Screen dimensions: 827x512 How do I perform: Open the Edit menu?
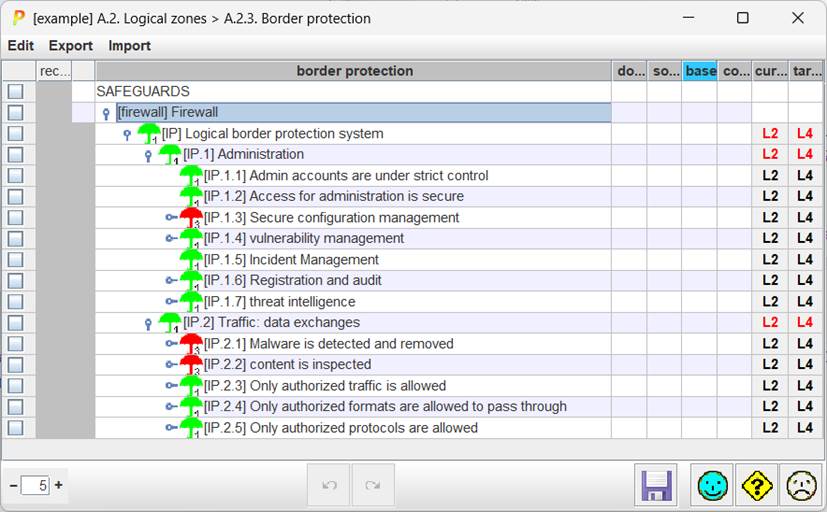(x=21, y=46)
